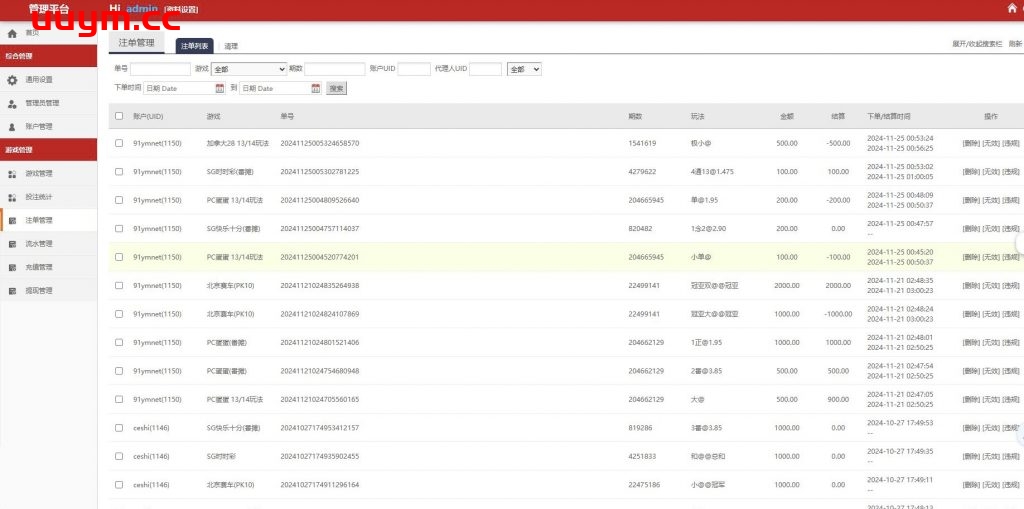This screenshot has height=509, width=1024.
Task: Open 通用设置 via its gear icon
Action: (x=12, y=80)
